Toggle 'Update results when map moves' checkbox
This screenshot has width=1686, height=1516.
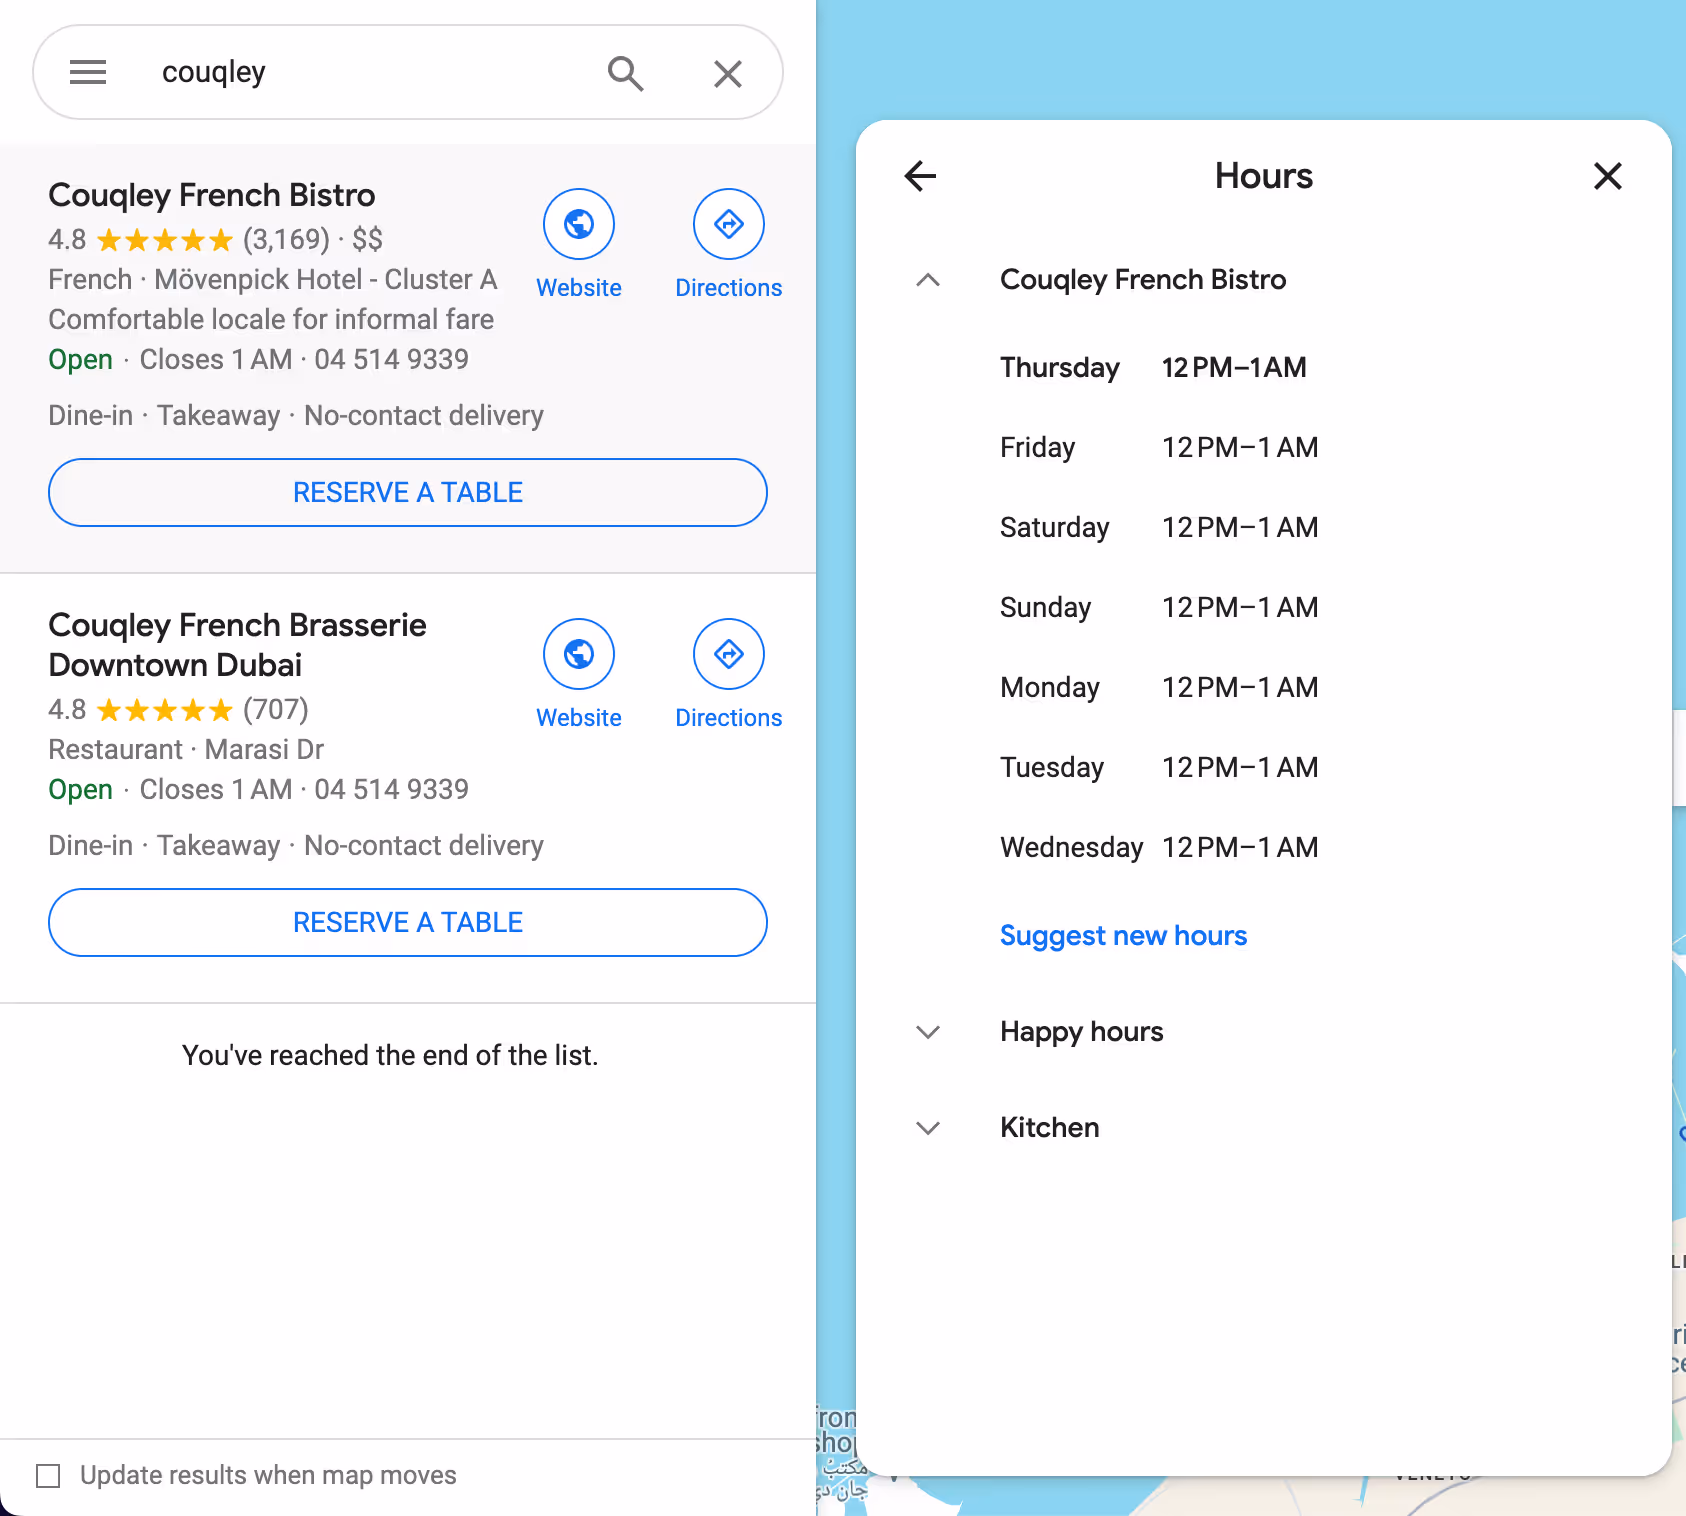pos(48,1476)
